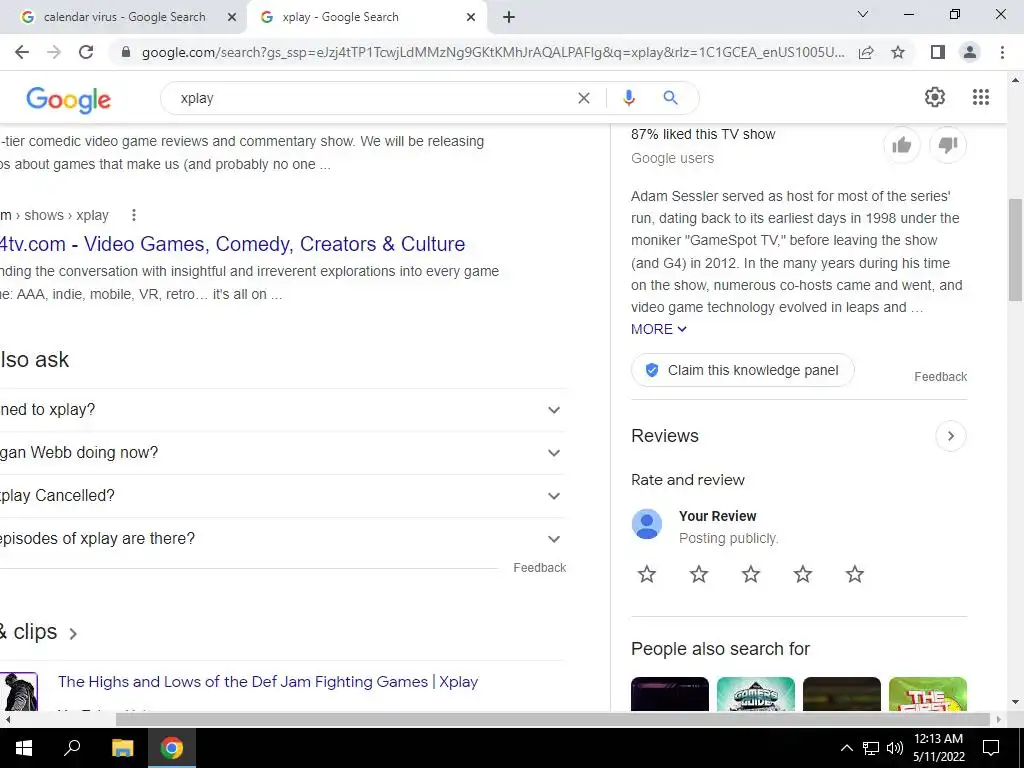Open tab search dropdown in title bar
Screen dimensions: 1024x768
(863, 14)
